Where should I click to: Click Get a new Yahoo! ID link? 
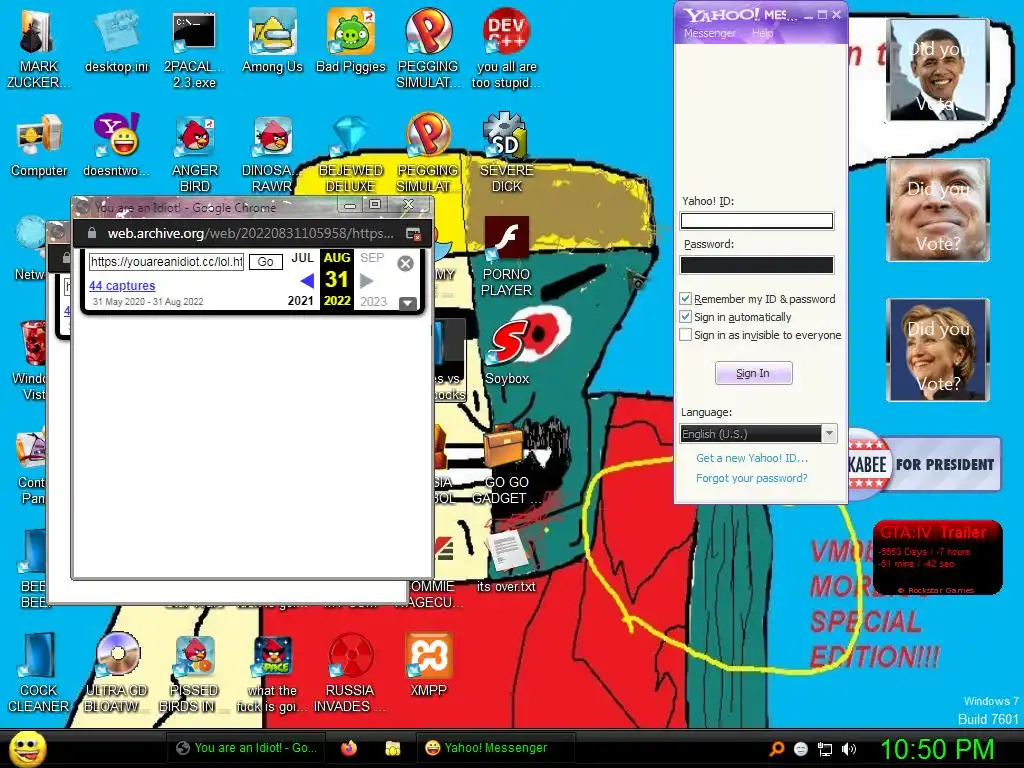pos(752,458)
